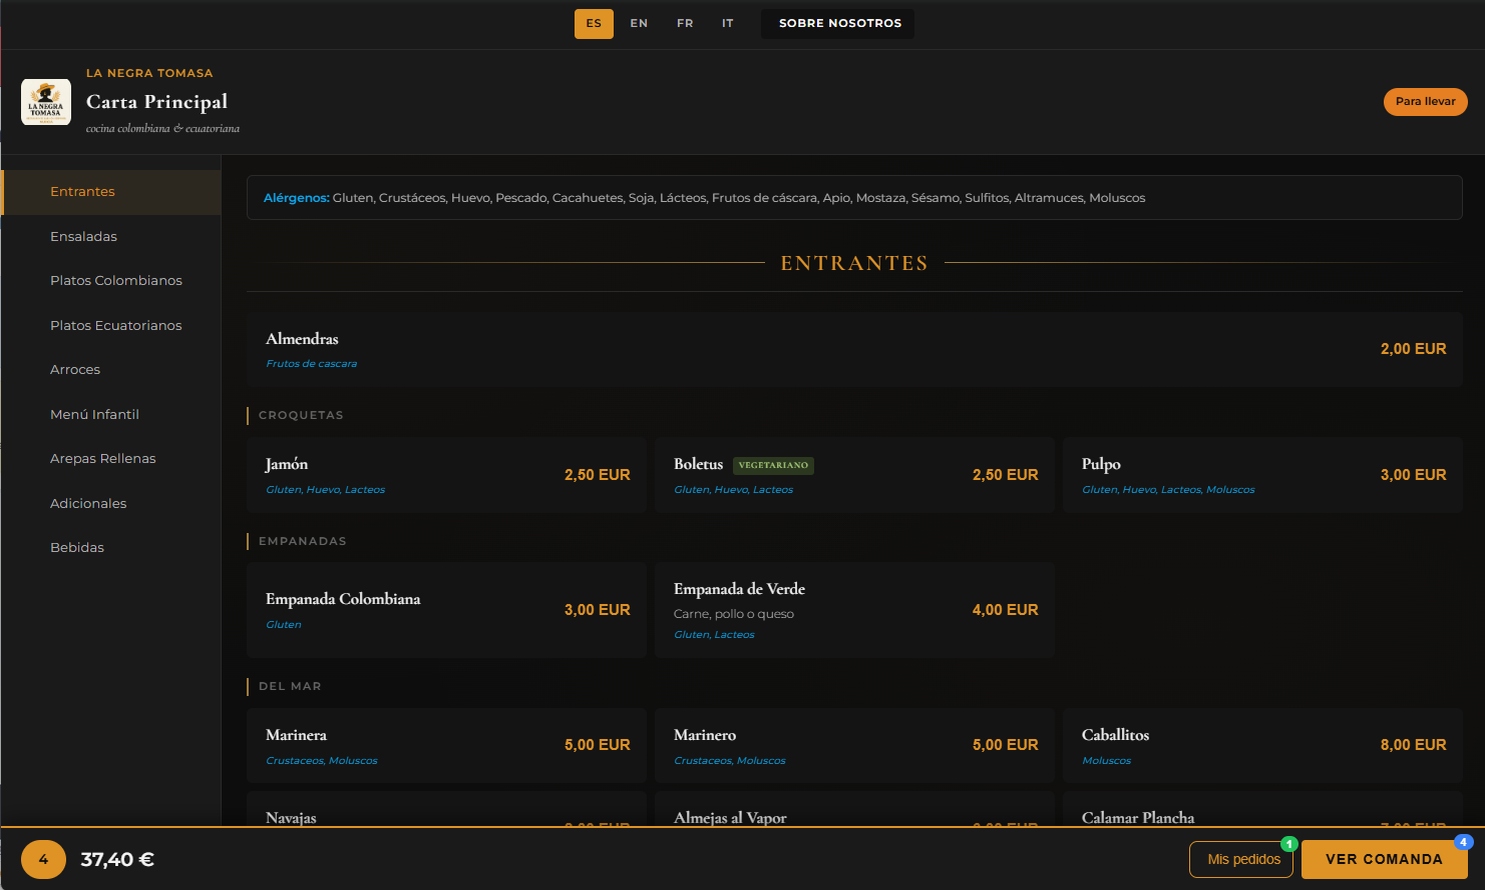Screen dimensions: 1485x890
Task: Click the green badge on Mis pedidos
Action: click(x=1290, y=843)
